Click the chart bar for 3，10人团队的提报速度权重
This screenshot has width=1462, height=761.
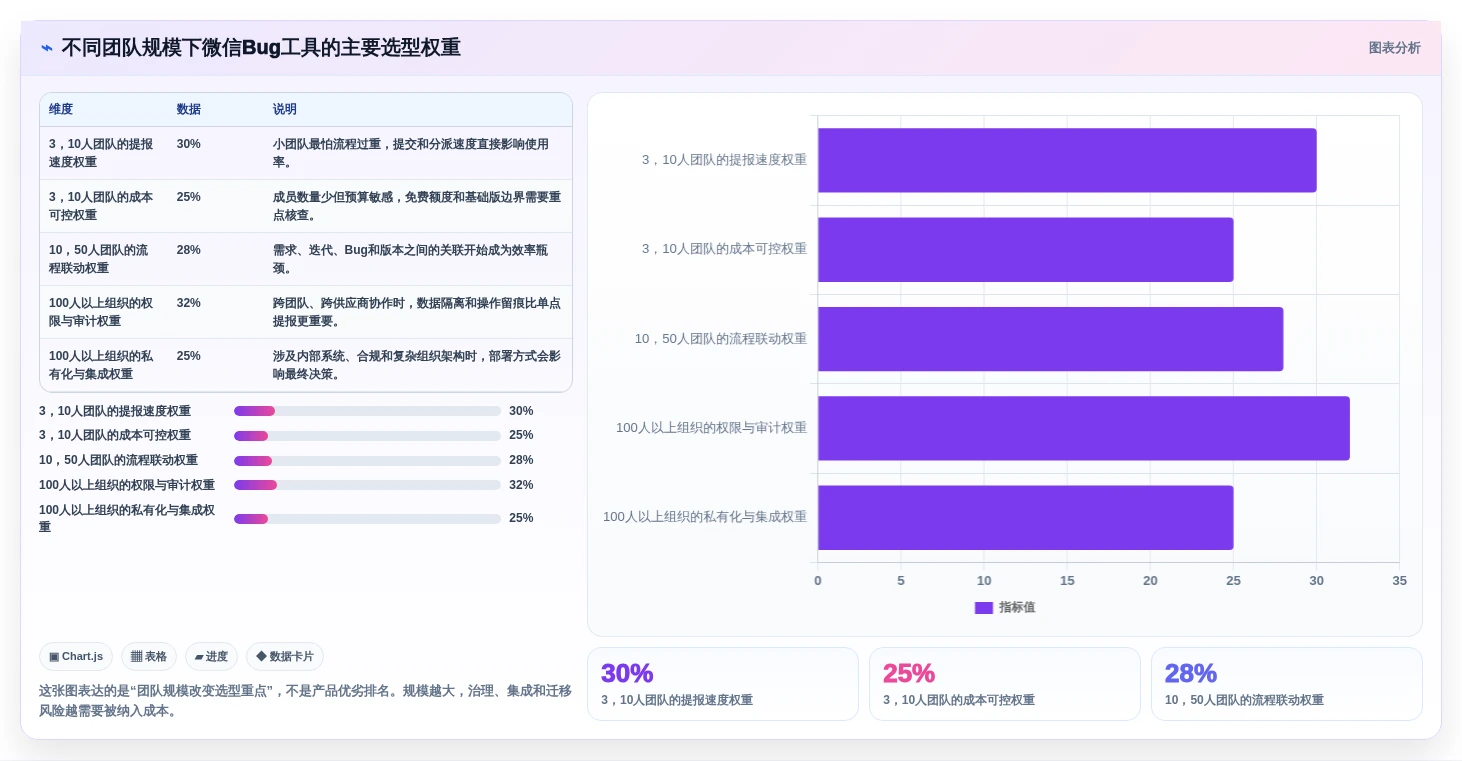1067,160
